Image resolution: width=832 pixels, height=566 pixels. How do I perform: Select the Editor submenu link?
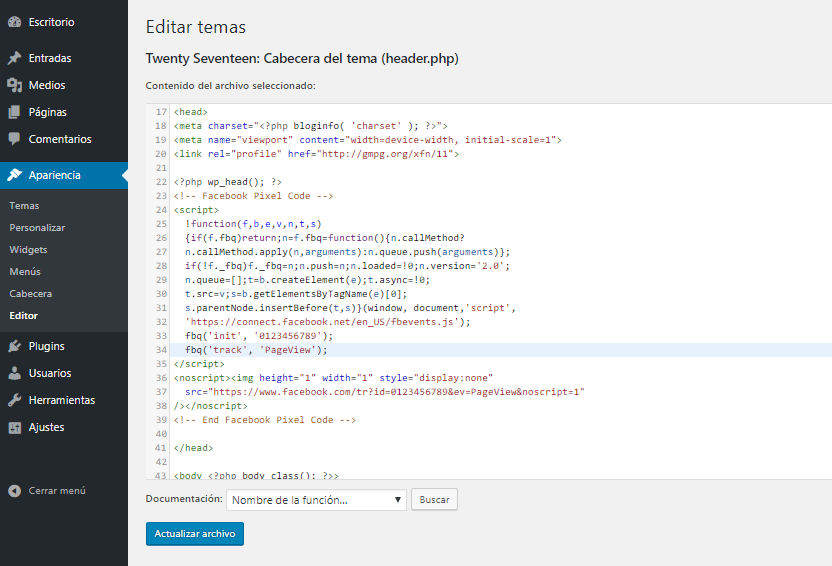[x=23, y=316]
